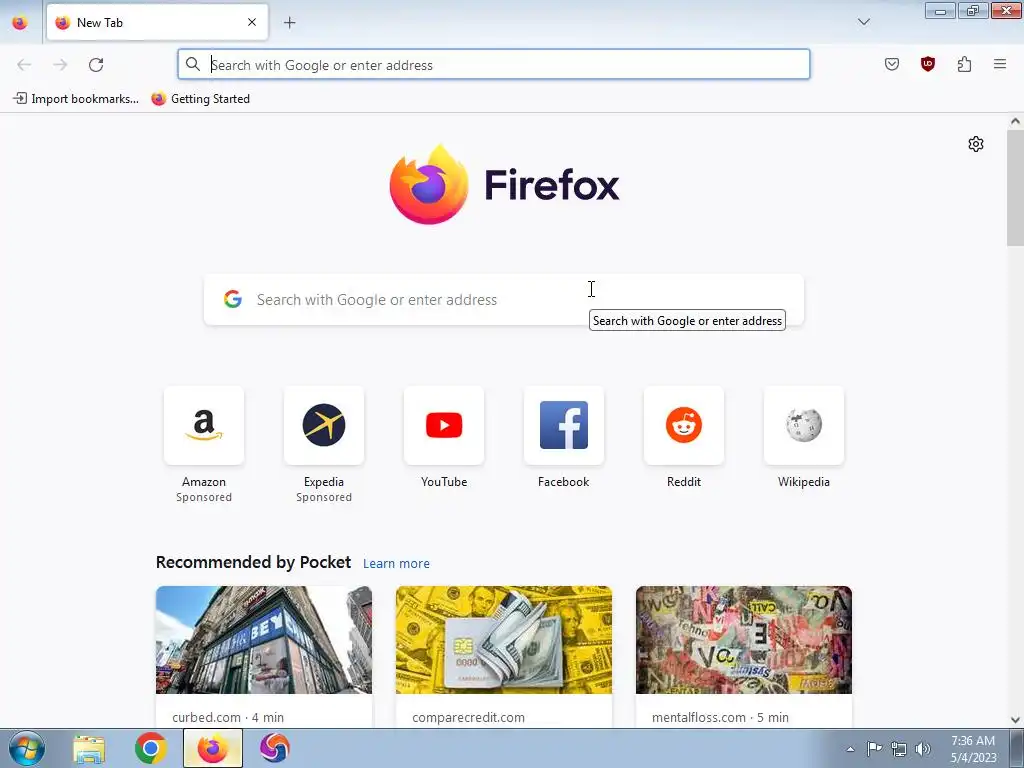
Task: Reload the current page
Action: coord(96,65)
